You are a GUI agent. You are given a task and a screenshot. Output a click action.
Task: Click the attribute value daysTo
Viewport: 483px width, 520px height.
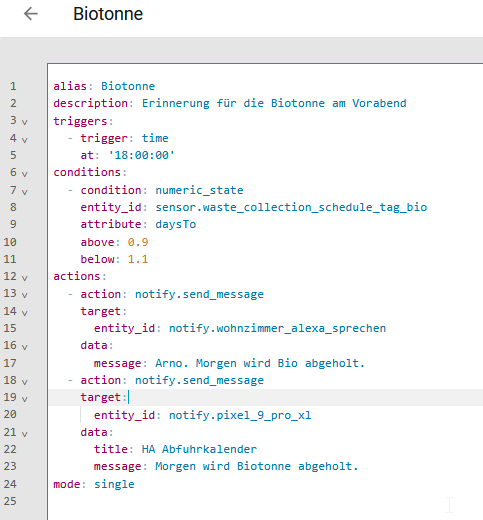click(176, 224)
